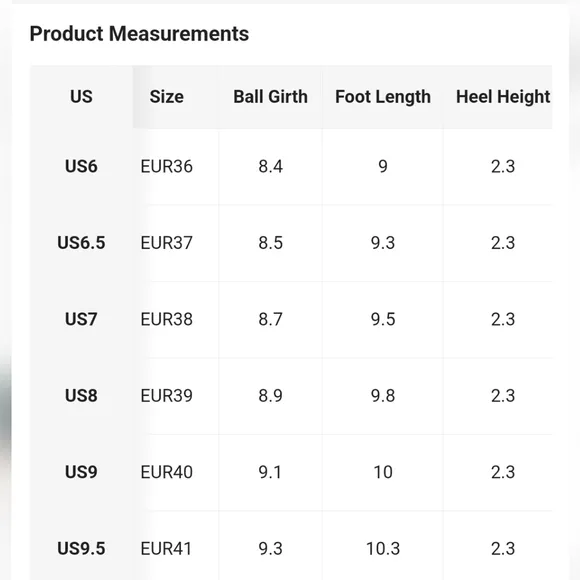The width and height of the screenshot is (580, 580).
Task: Select foot length value 9.8
Action: pyautogui.click(x=383, y=395)
